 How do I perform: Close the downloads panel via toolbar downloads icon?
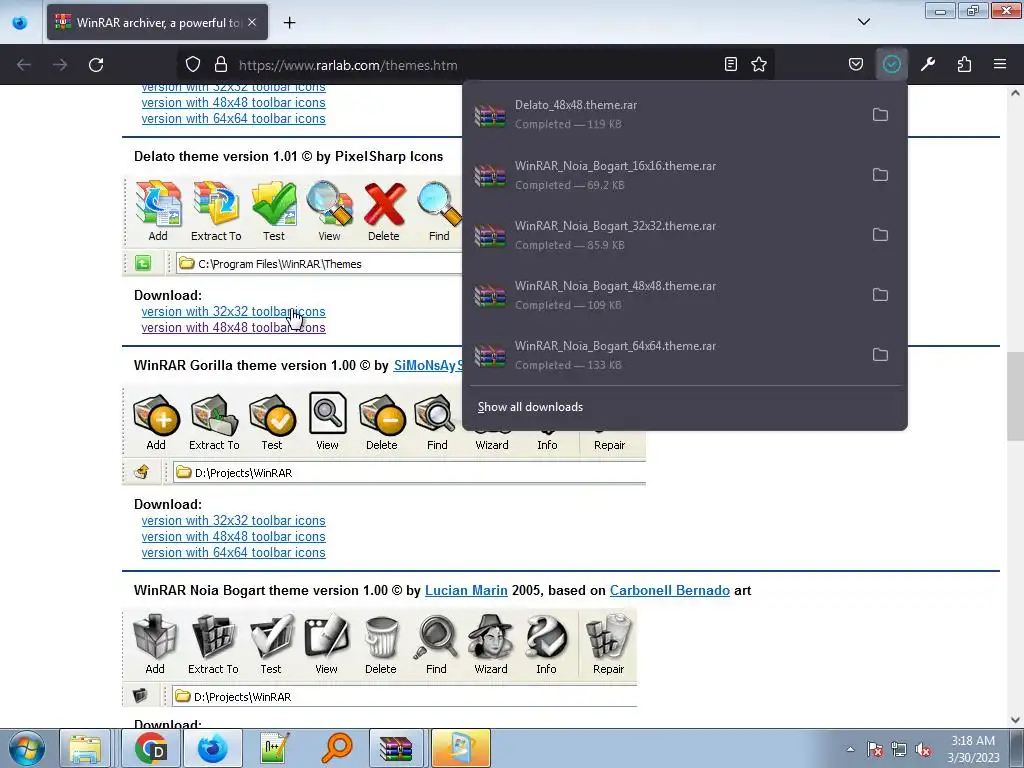tap(891, 65)
